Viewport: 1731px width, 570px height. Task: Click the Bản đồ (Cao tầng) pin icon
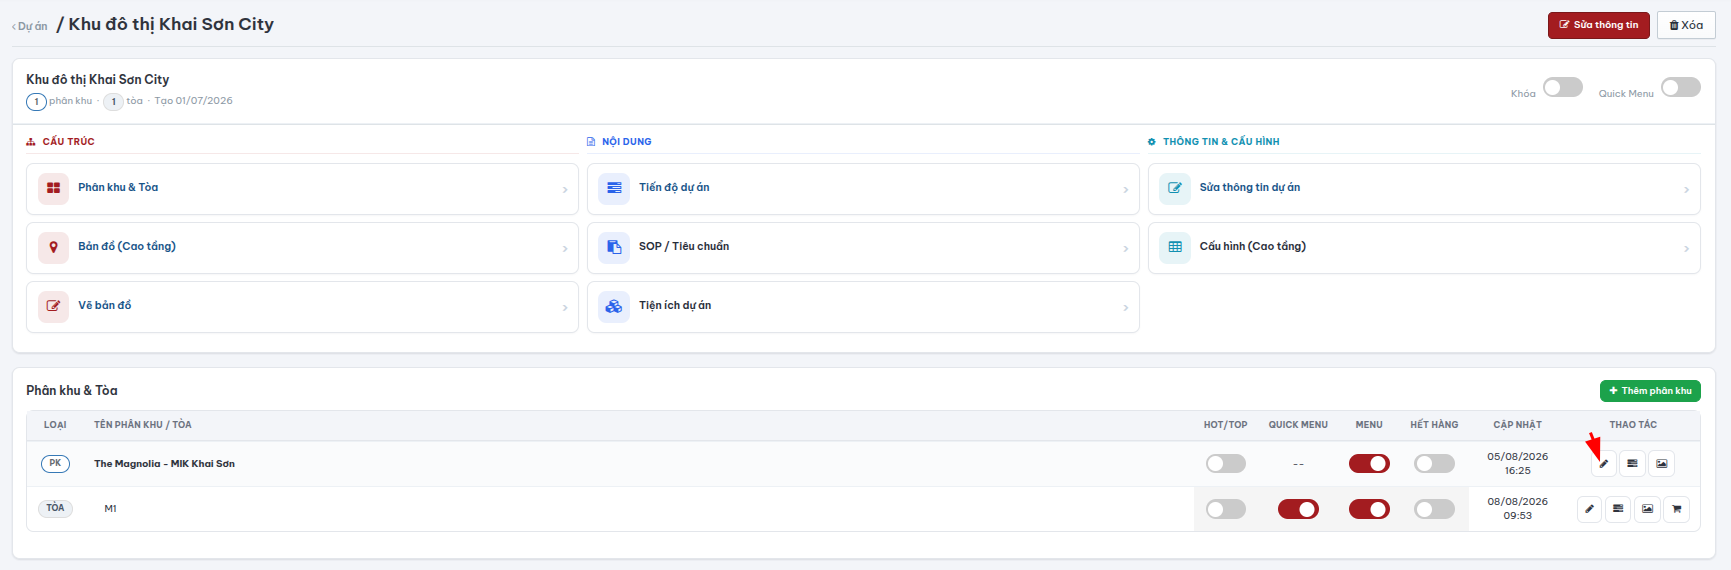pos(53,247)
